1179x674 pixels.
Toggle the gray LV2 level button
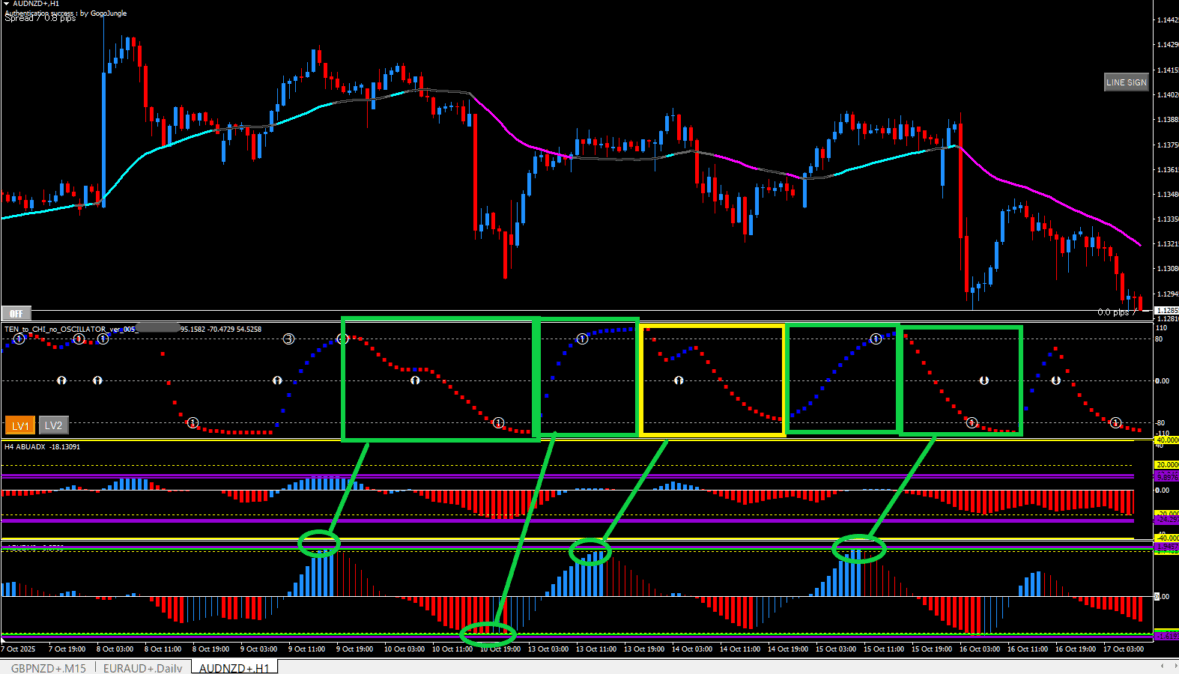tap(54, 425)
